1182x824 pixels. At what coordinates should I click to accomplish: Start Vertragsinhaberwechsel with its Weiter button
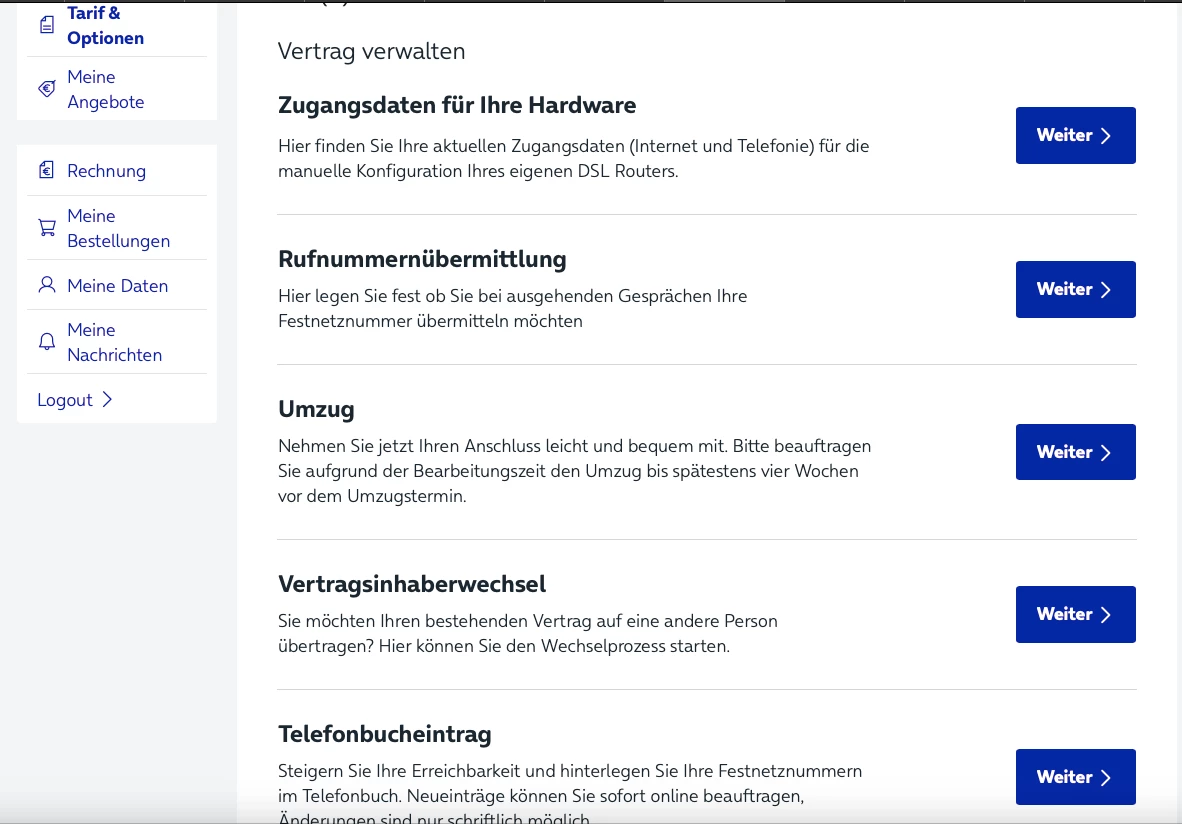(x=1075, y=614)
